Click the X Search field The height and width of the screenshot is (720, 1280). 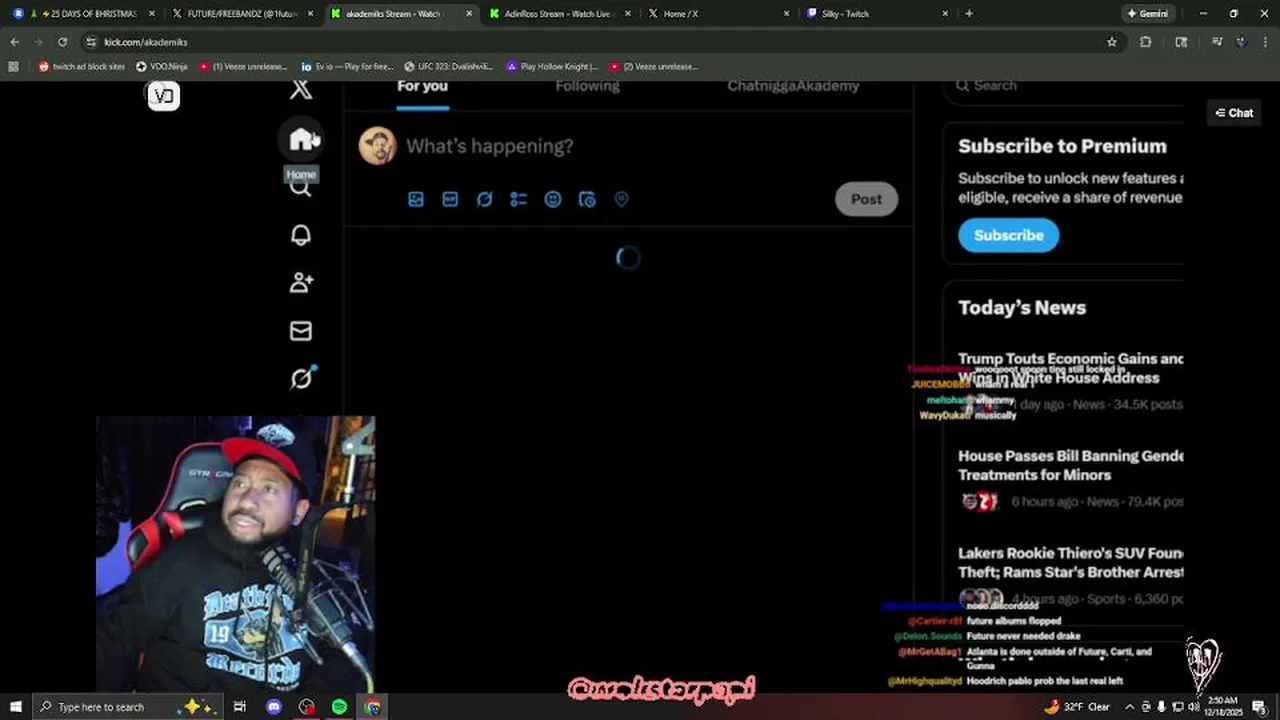click(x=1063, y=86)
